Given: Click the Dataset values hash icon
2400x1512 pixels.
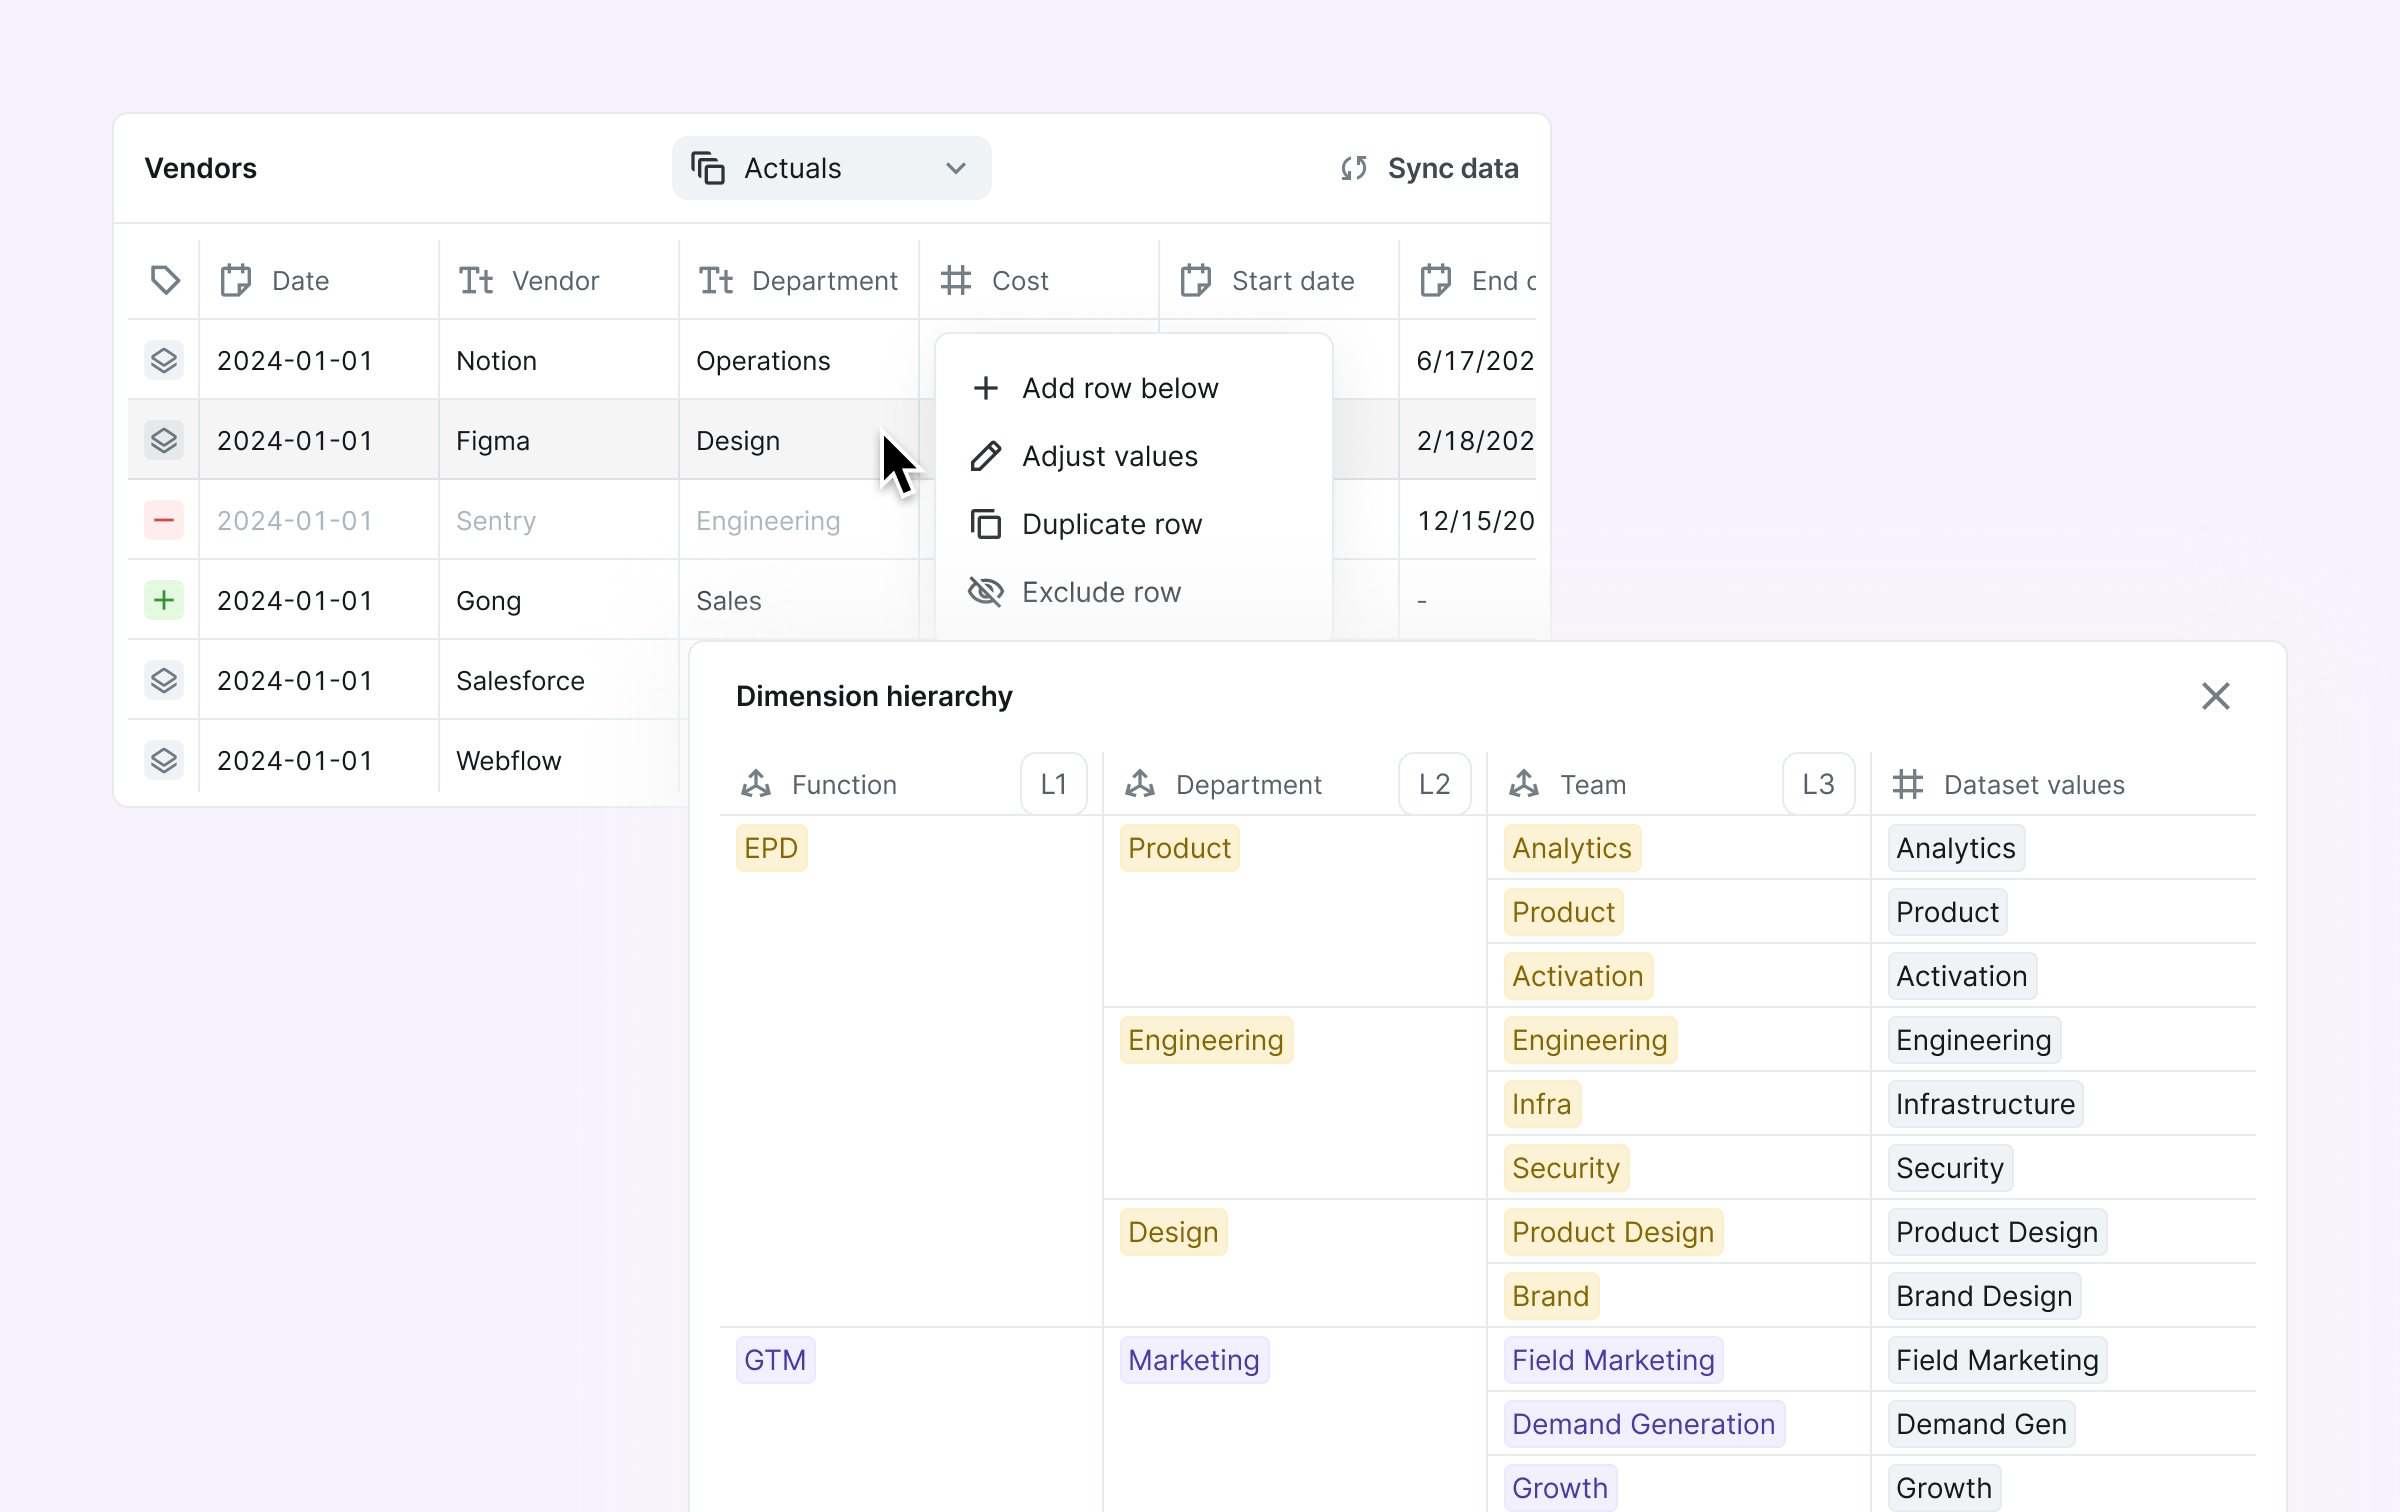Looking at the screenshot, I should pos(1907,784).
